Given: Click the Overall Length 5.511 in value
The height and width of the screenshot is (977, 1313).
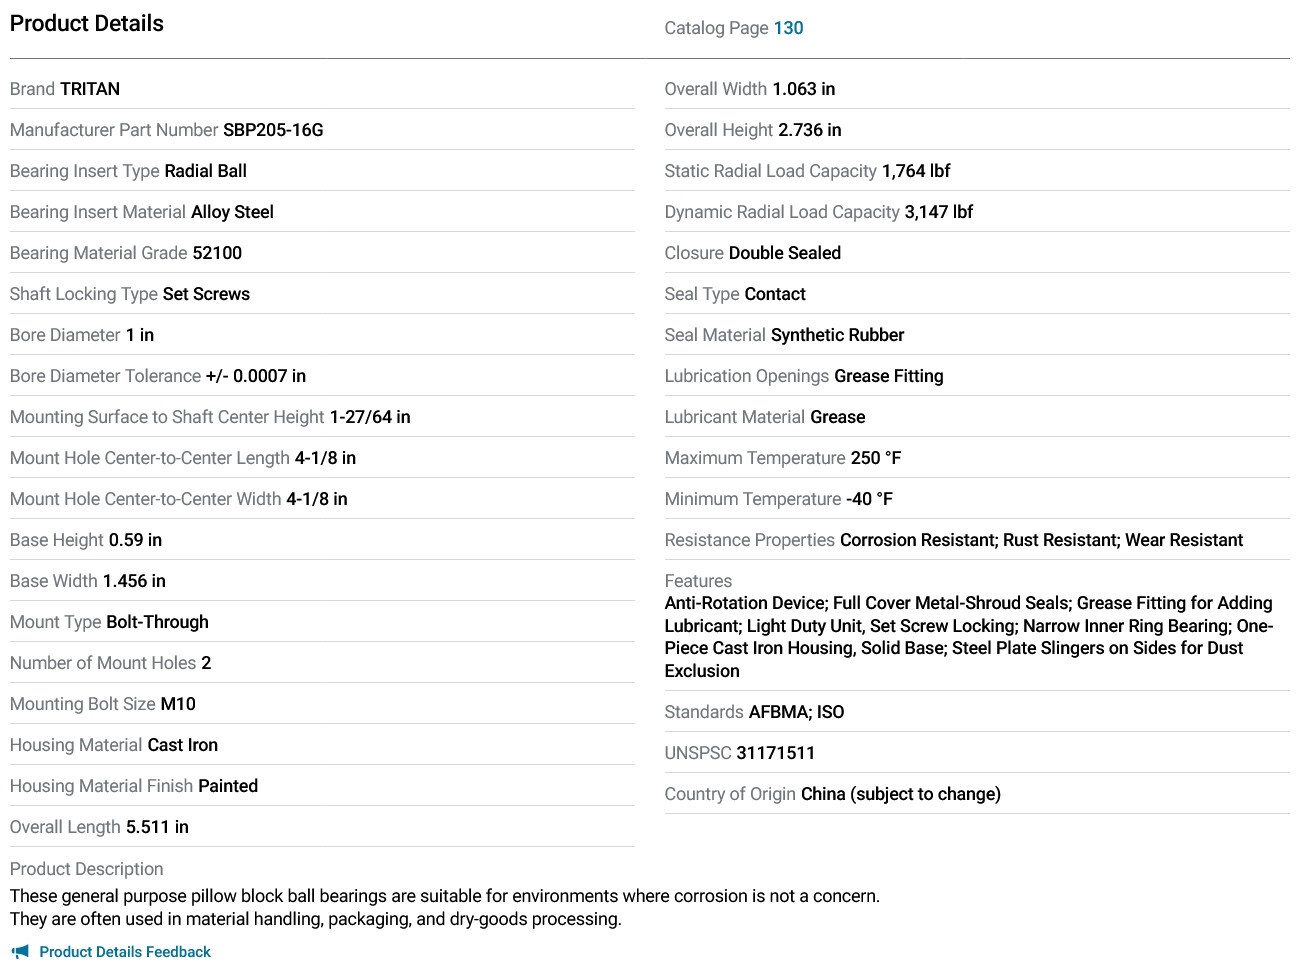Looking at the screenshot, I should 157,827.
